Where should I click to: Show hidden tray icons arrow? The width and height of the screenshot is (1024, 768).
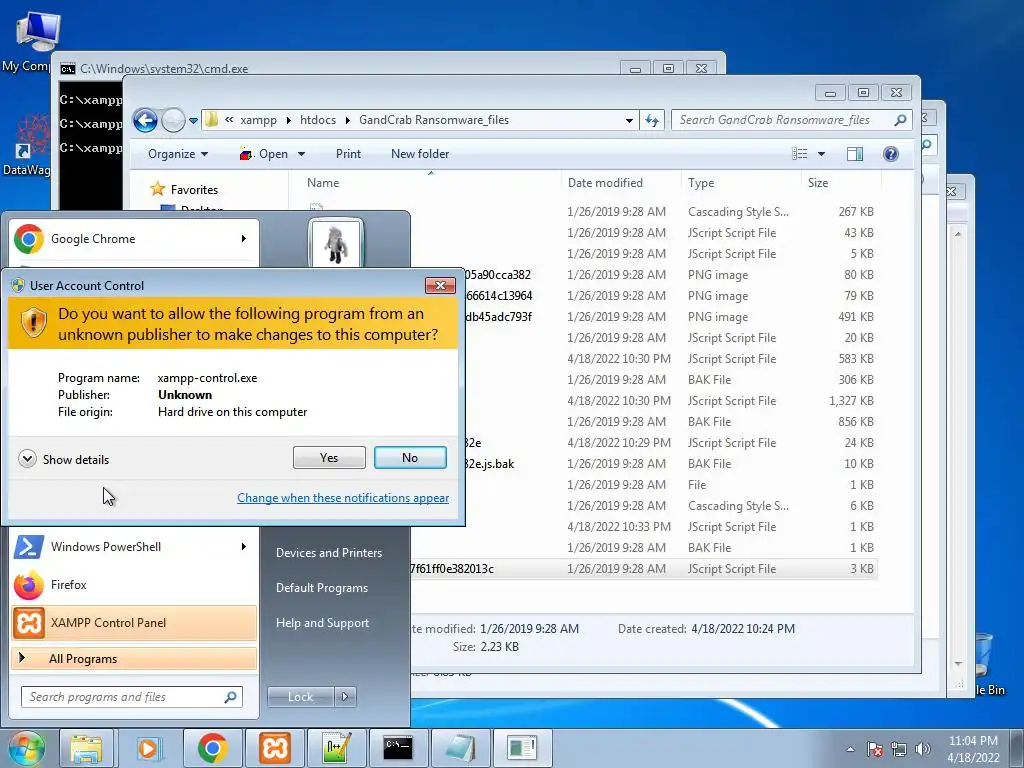coord(850,749)
